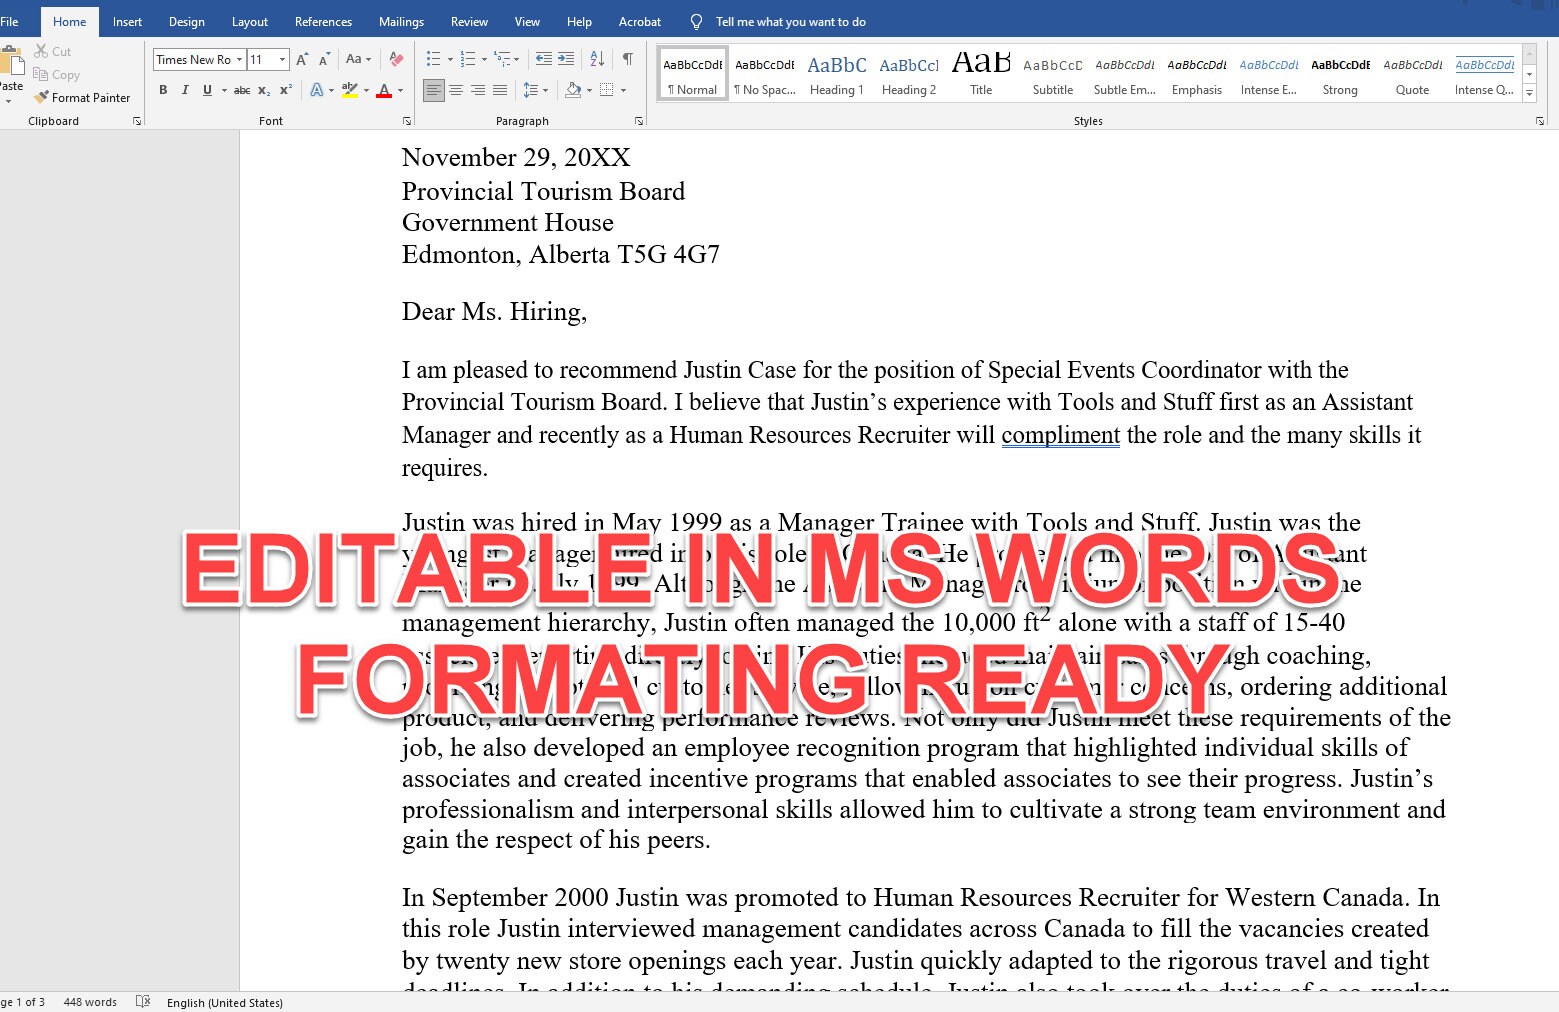Open the sort icon in Paragraph group
The height and width of the screenshot is (1012, 1559).
point(597,59)
